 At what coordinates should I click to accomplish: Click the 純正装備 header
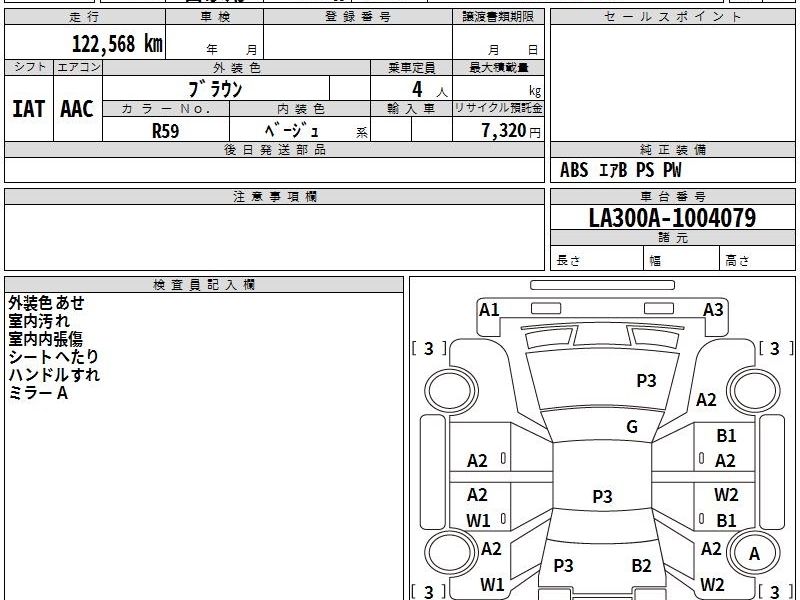pos(672,150)
